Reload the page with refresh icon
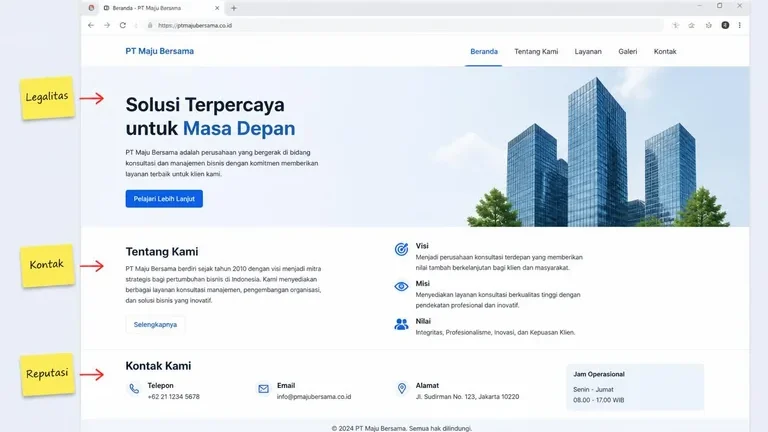This screenshot has height=432, width=768. pos(122,25)
